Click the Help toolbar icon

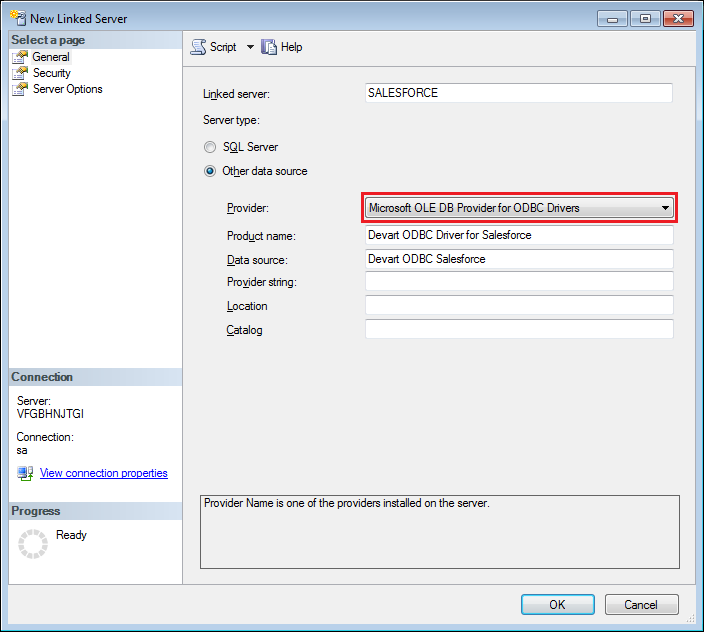click(x=269, y=47)
